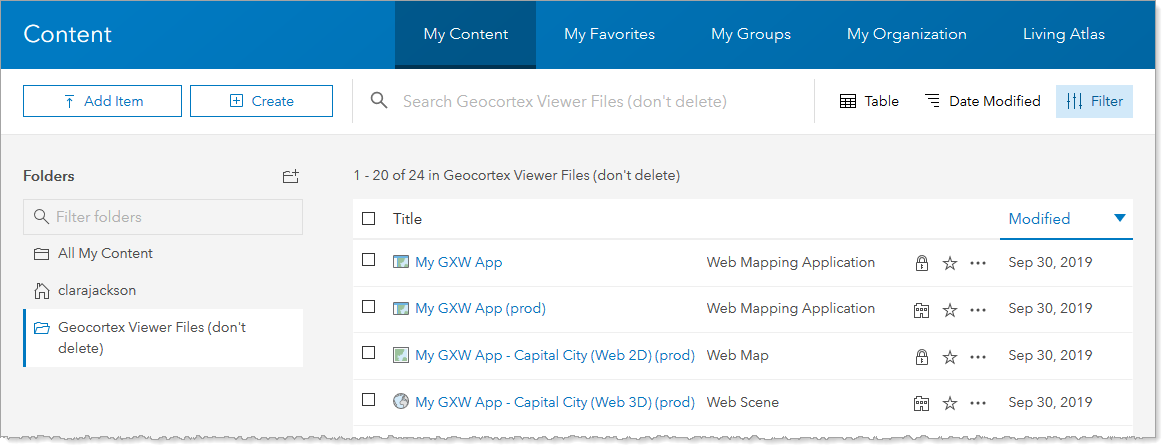
Task: Switch to My Favorites tab
Action: coord(609,34)
